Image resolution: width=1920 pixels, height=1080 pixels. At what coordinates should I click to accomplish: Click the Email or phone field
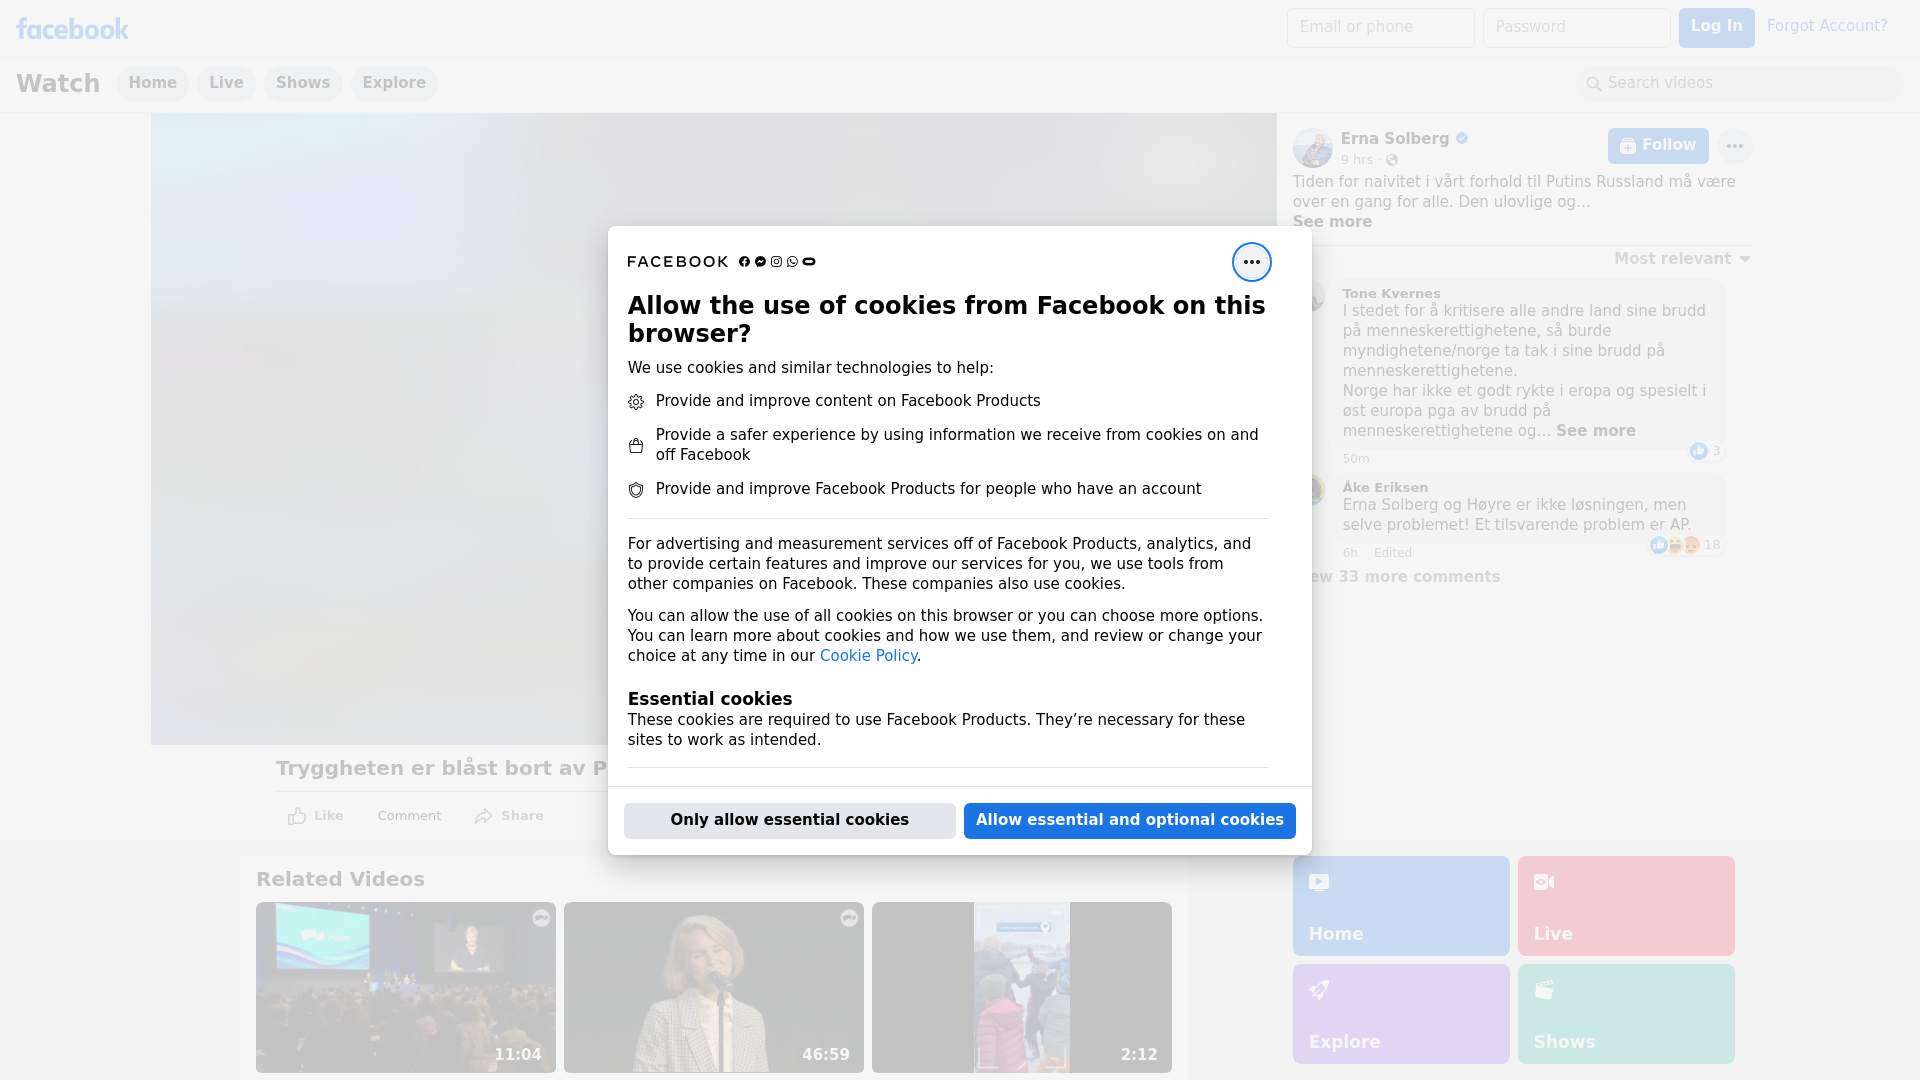click(x=1380, y=28)
